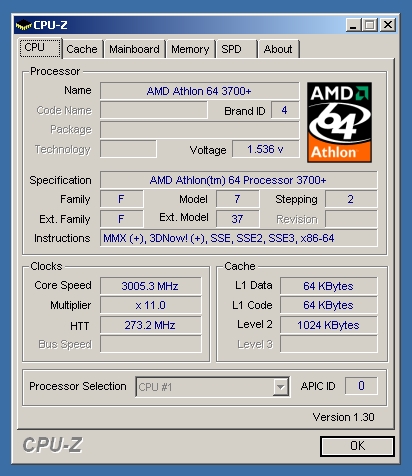This screenshot has width=412, height=476.
Task: Click the APIC ID value 0
Action: click(x=361, y=386)
